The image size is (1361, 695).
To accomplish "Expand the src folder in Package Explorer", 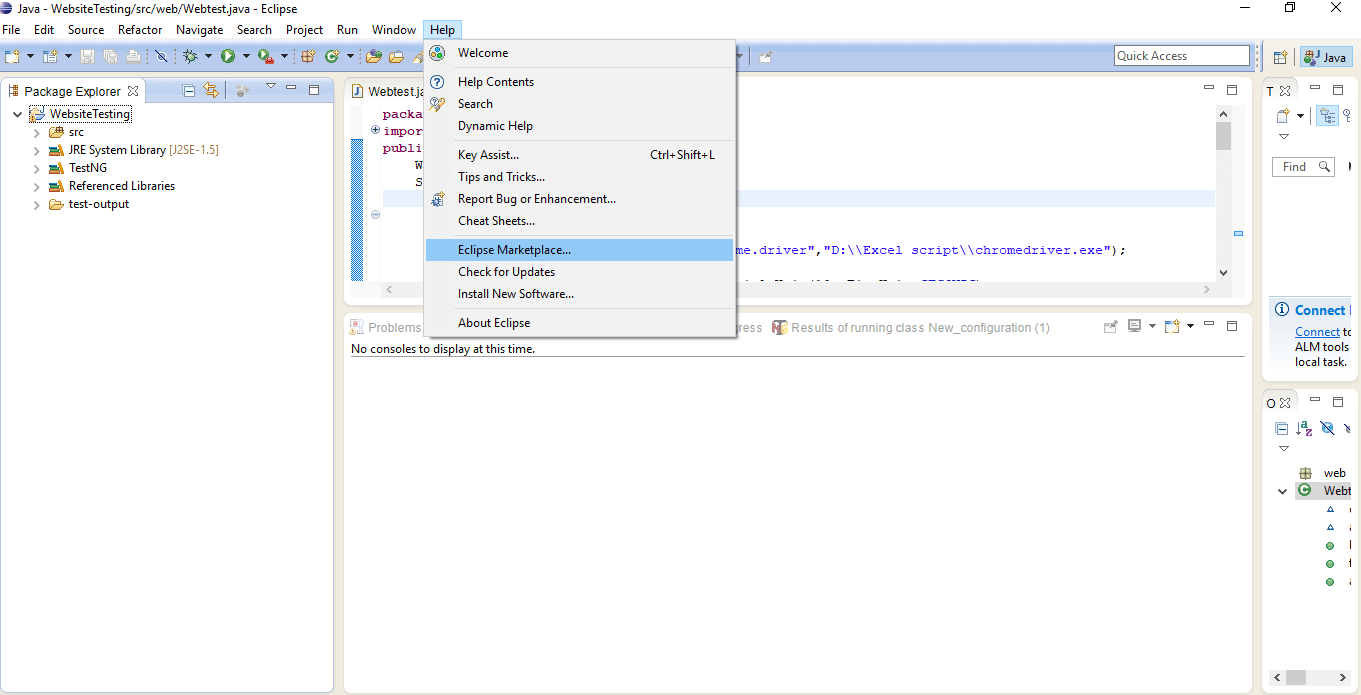I will click(36, 132).
